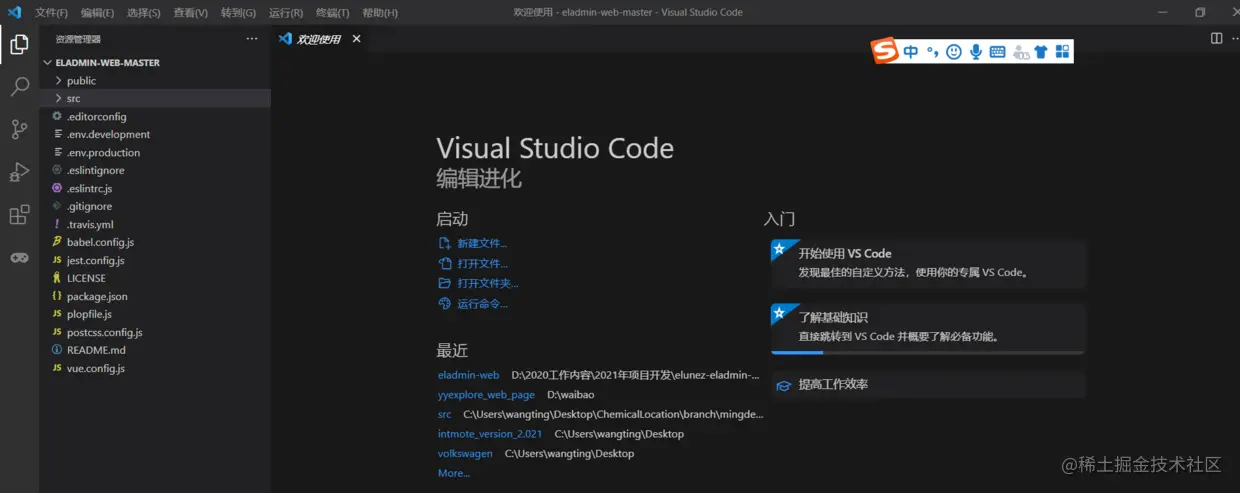
Task: Open the Search view in activity bar
Action: tap(19, 87)
